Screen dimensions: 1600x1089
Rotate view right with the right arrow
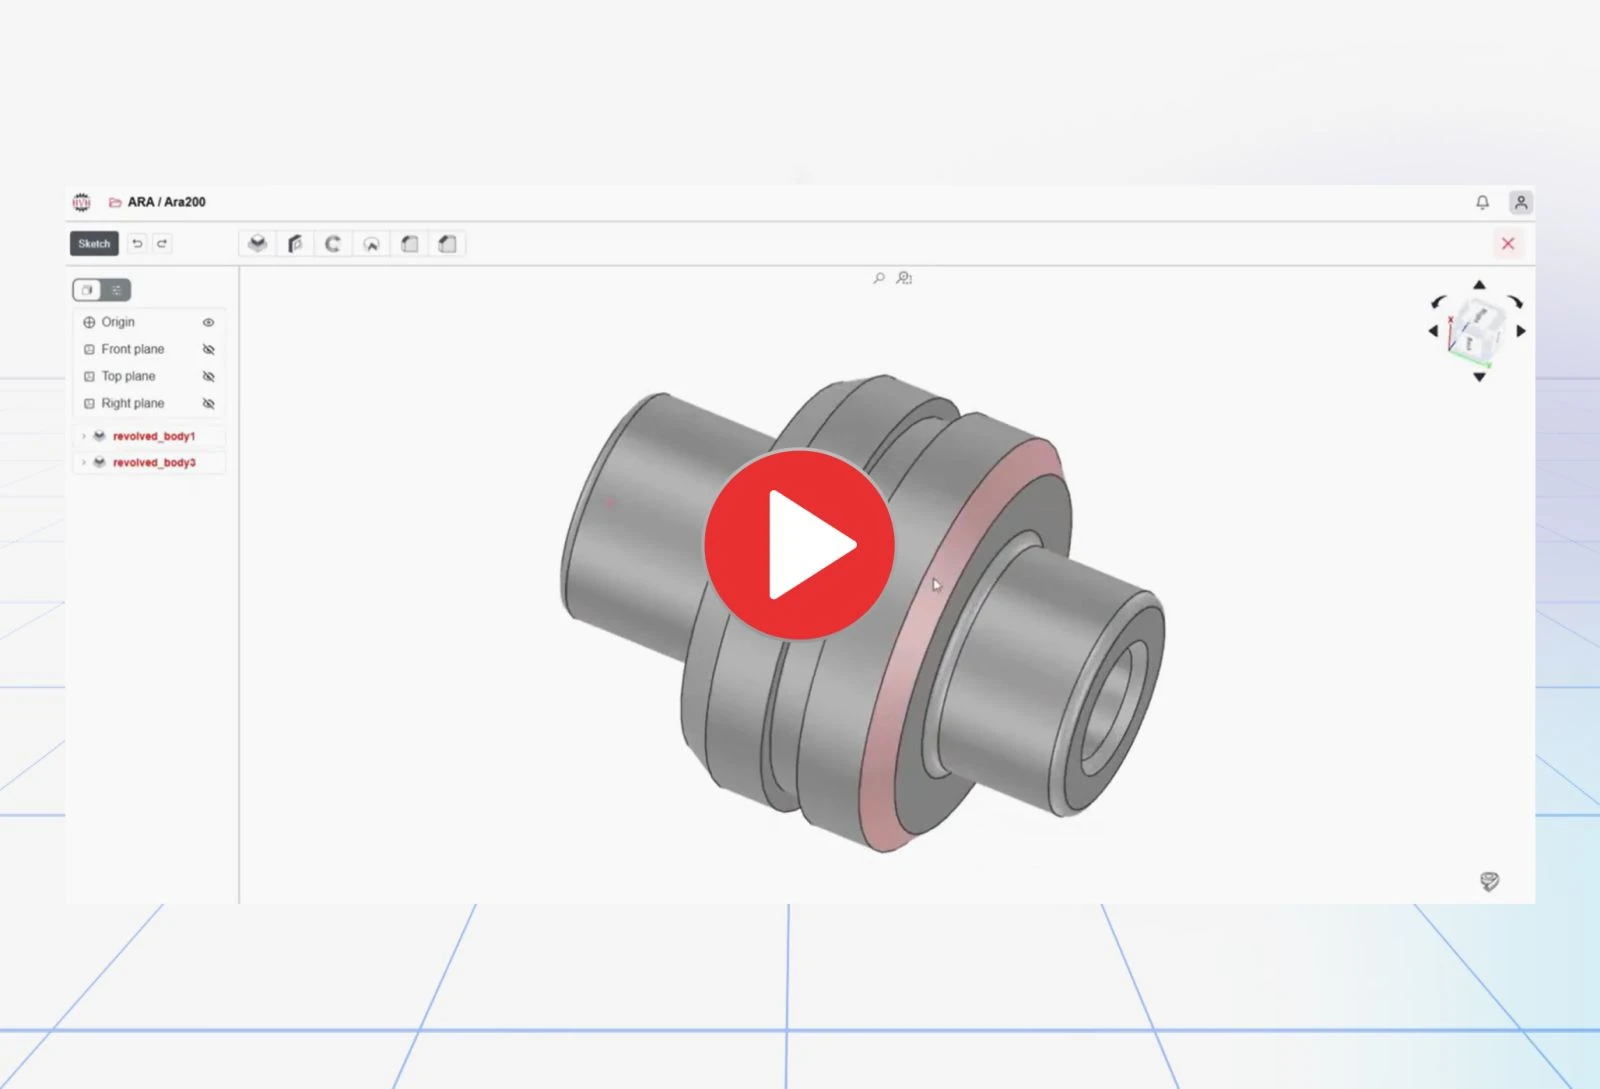coord(1521,331)
